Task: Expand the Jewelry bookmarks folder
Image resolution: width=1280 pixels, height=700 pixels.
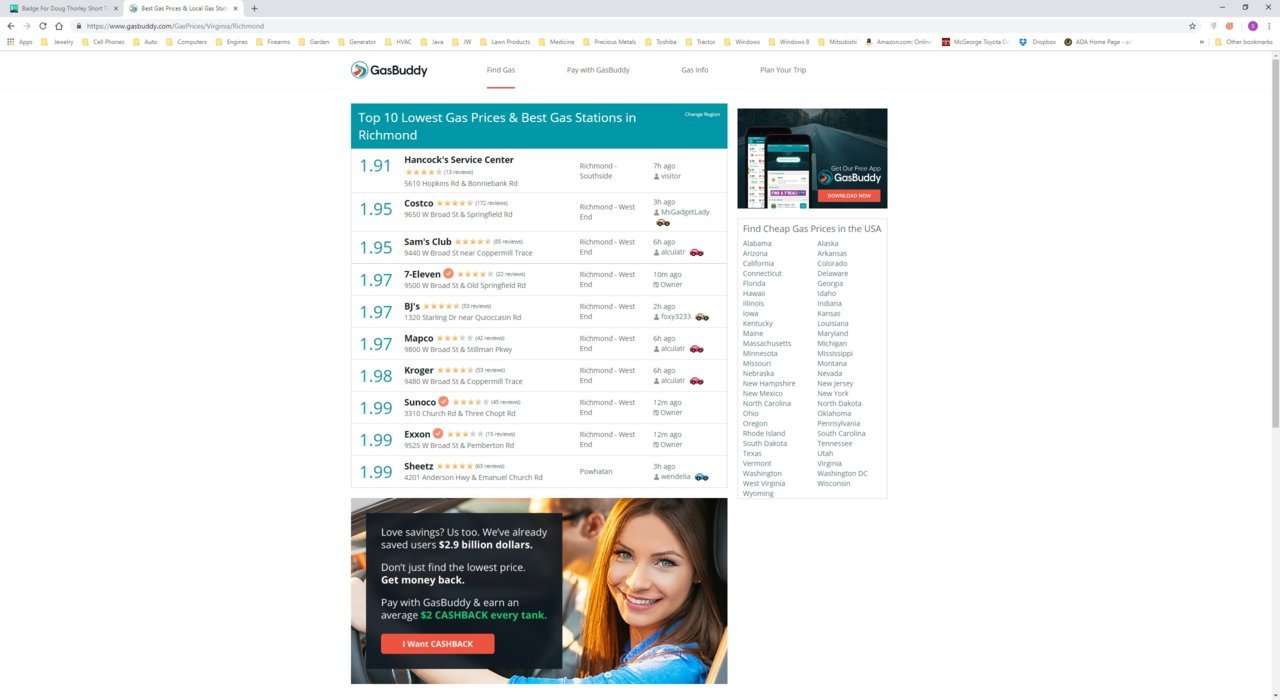Action: [57, 42]
